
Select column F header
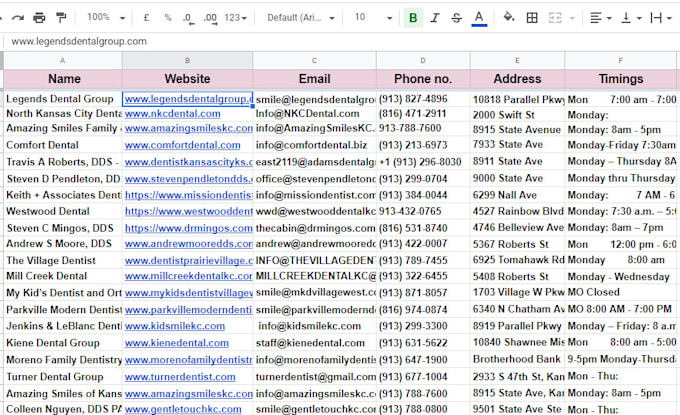(621, 61)
